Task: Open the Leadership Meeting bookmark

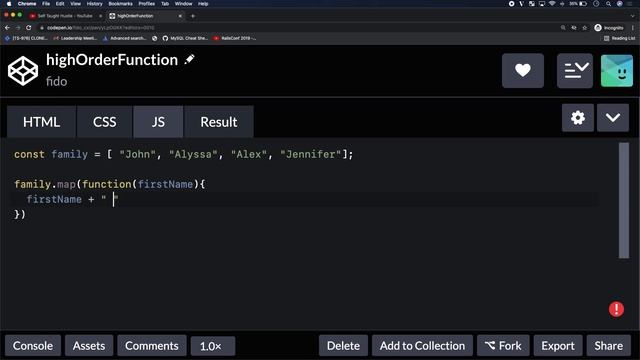Action: coord(75,38)
